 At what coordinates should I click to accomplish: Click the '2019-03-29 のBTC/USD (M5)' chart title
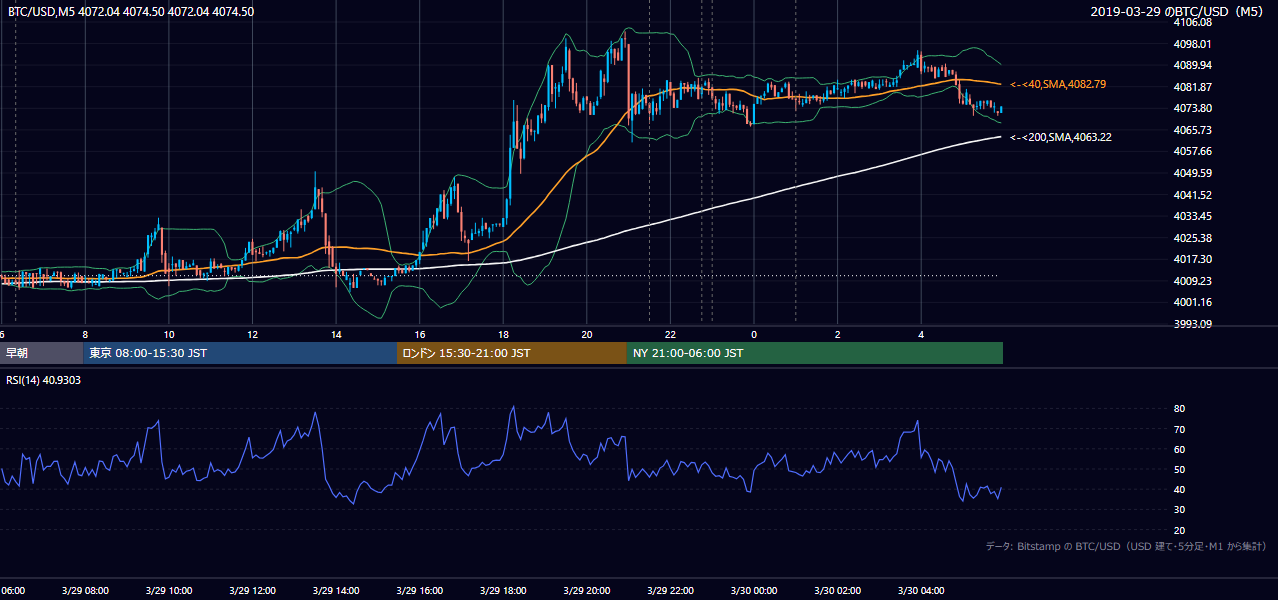pyautogui.click(x=1179, y=12)
